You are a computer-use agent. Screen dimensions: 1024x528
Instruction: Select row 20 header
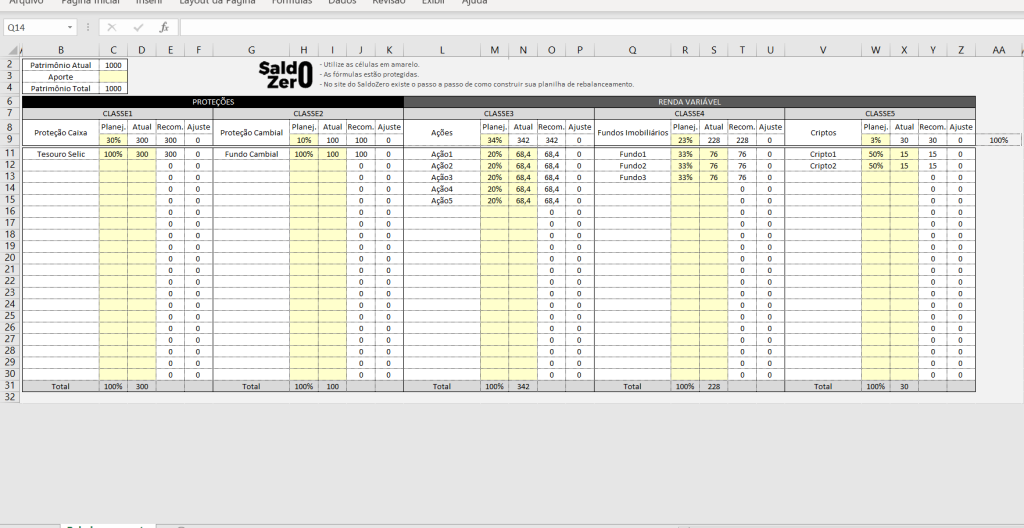[x=10, y=258]
